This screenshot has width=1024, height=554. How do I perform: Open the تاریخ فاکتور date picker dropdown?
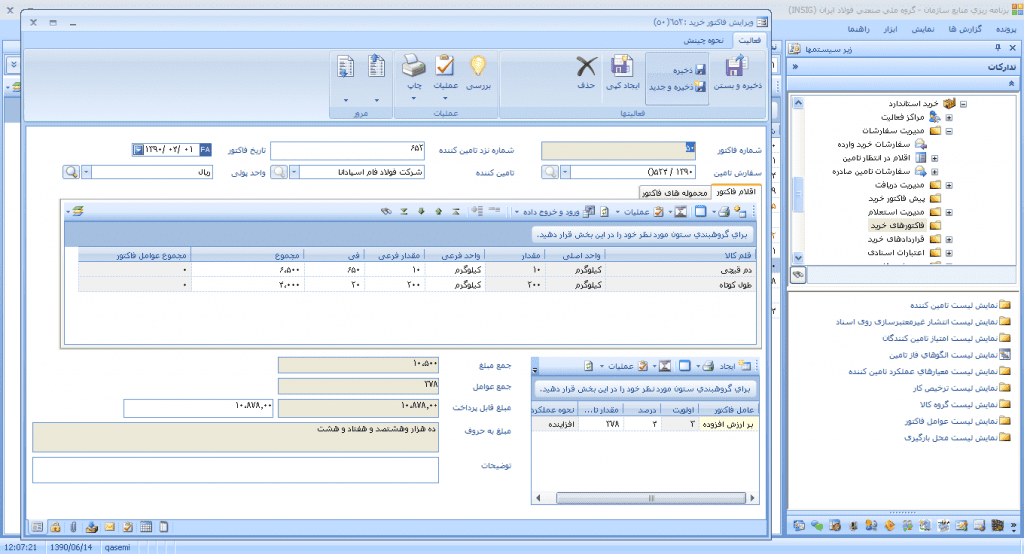click(x=138, y=150)
